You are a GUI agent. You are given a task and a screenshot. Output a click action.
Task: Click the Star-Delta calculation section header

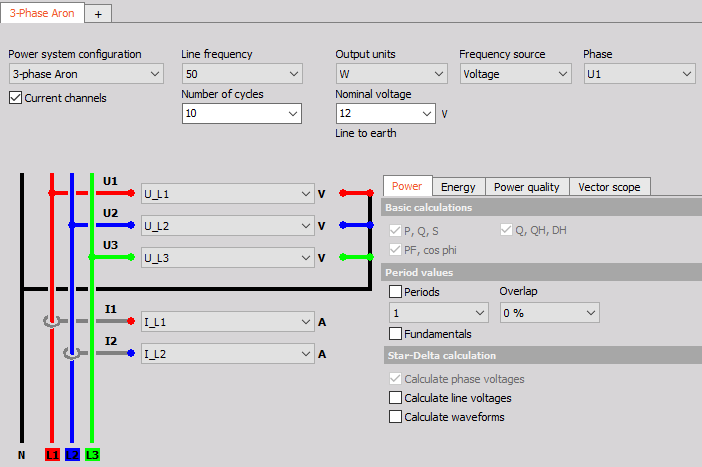coord(543,355)
